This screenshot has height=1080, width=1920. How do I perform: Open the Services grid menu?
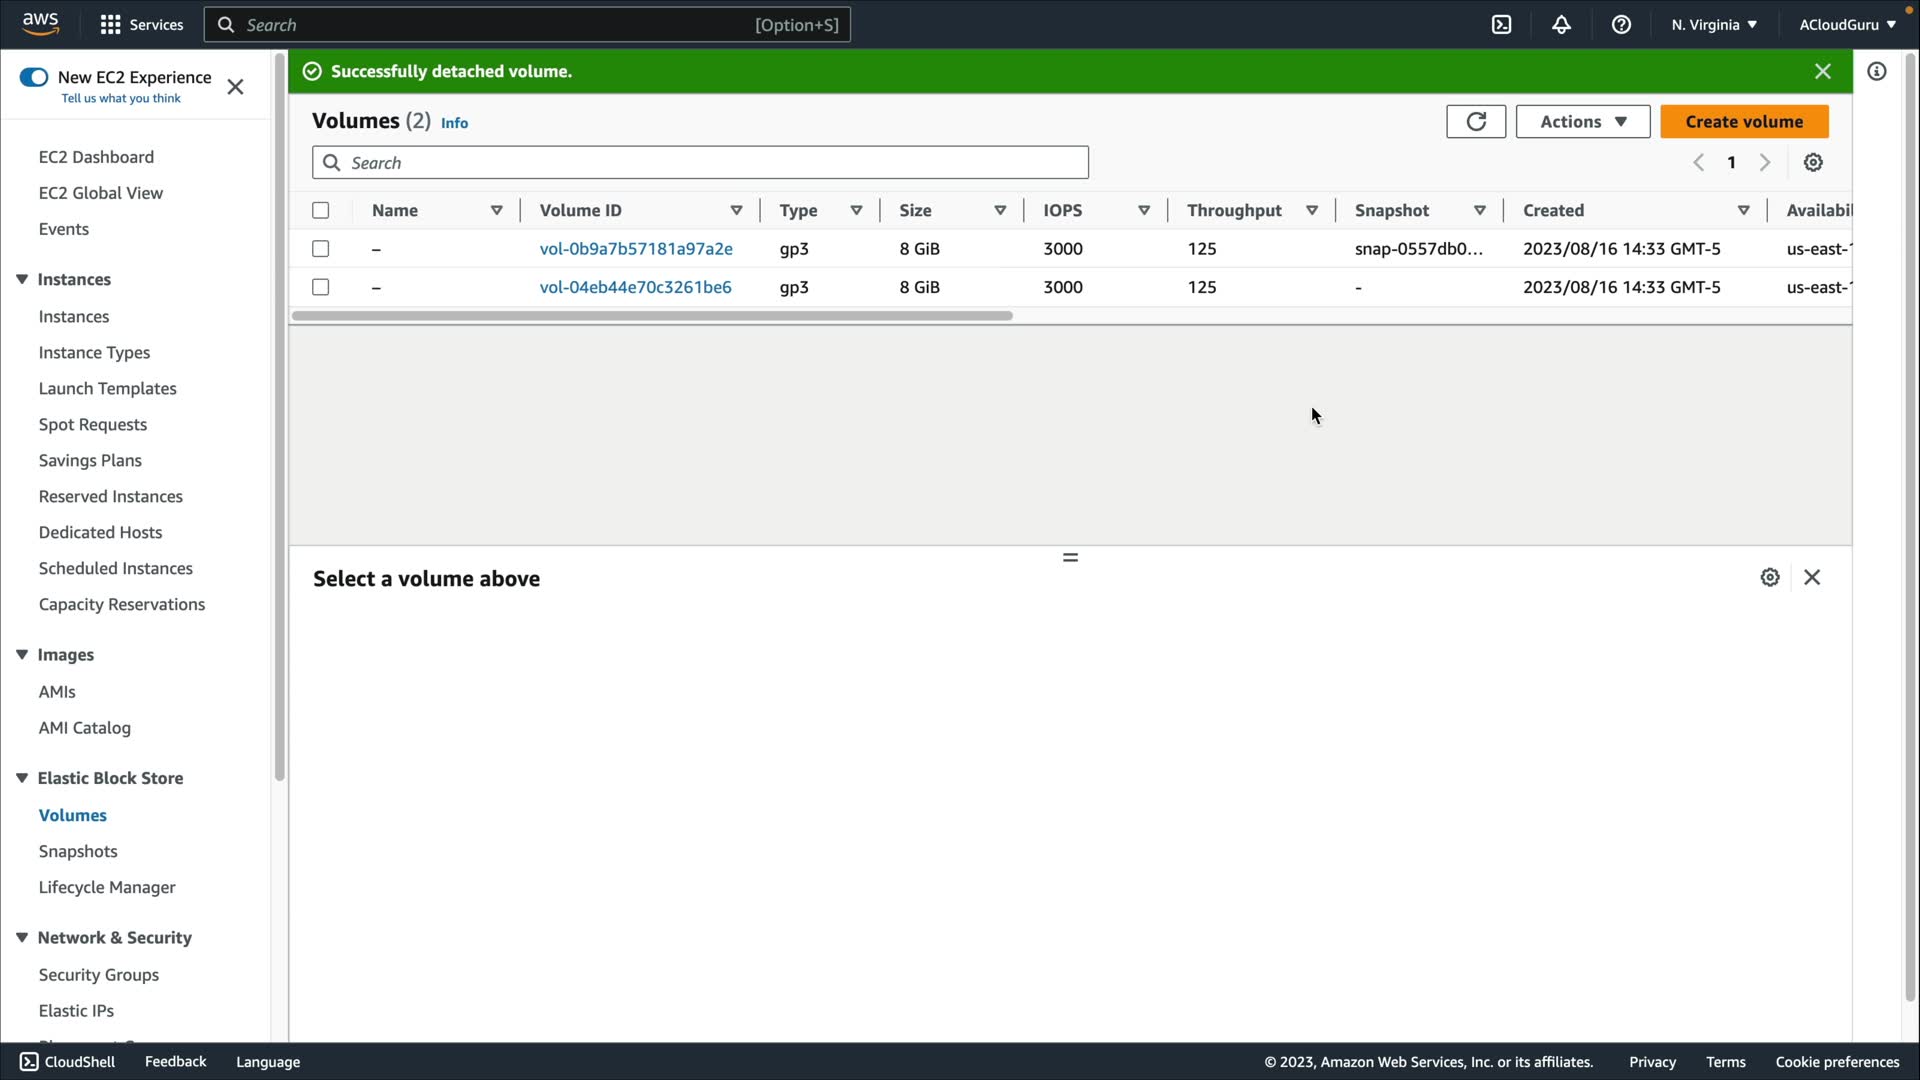141,25
